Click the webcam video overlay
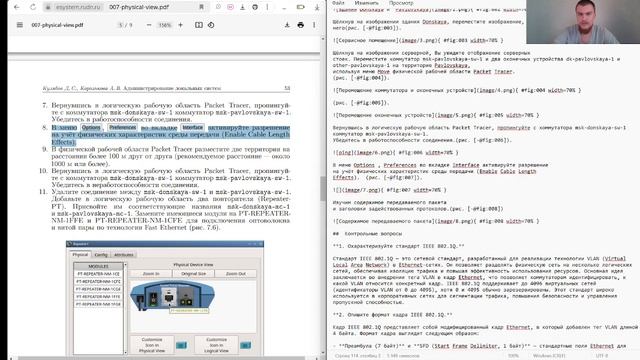 coord(583,22)
